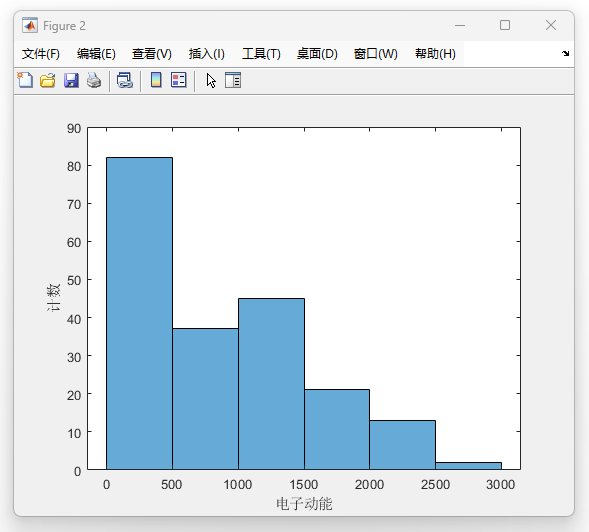Print the figure with the printer icon

tap(94, 80)
